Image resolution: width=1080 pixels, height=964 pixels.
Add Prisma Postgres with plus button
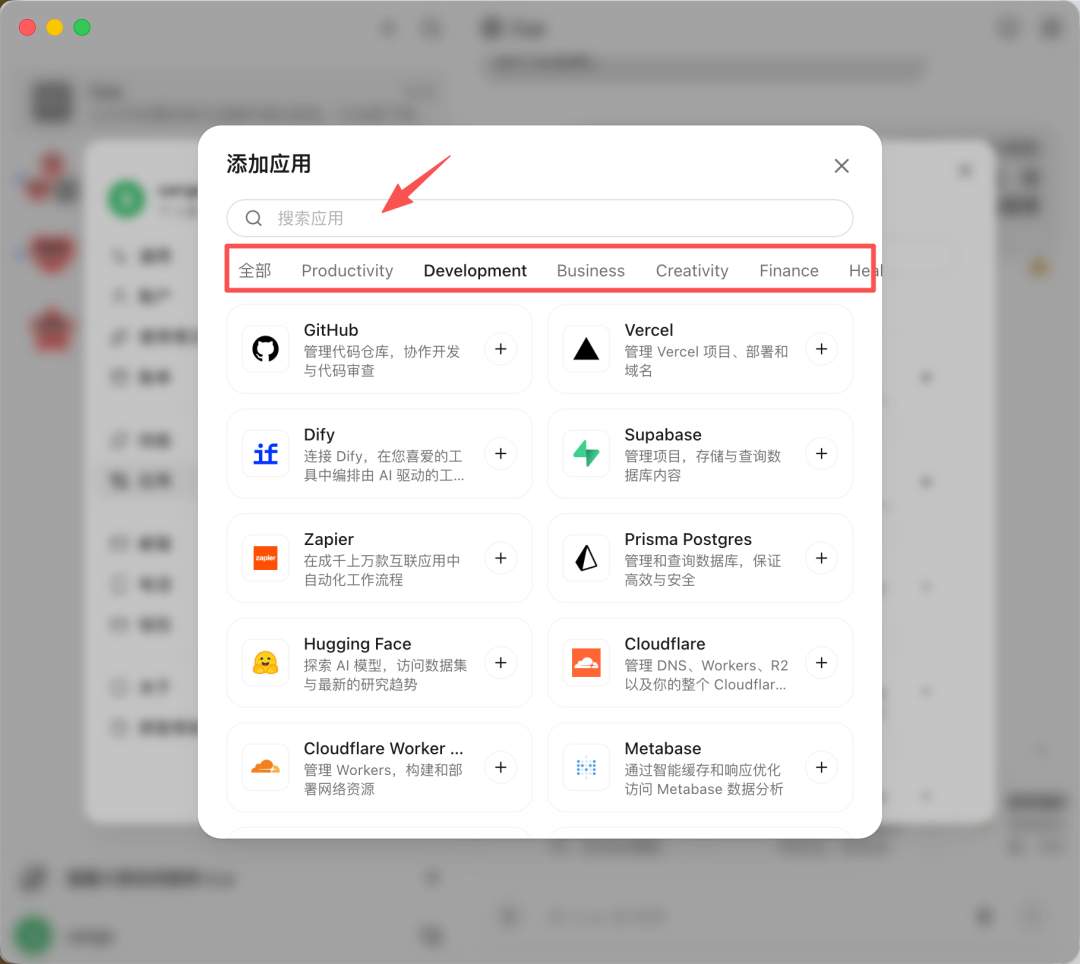(x=821, y=558)
